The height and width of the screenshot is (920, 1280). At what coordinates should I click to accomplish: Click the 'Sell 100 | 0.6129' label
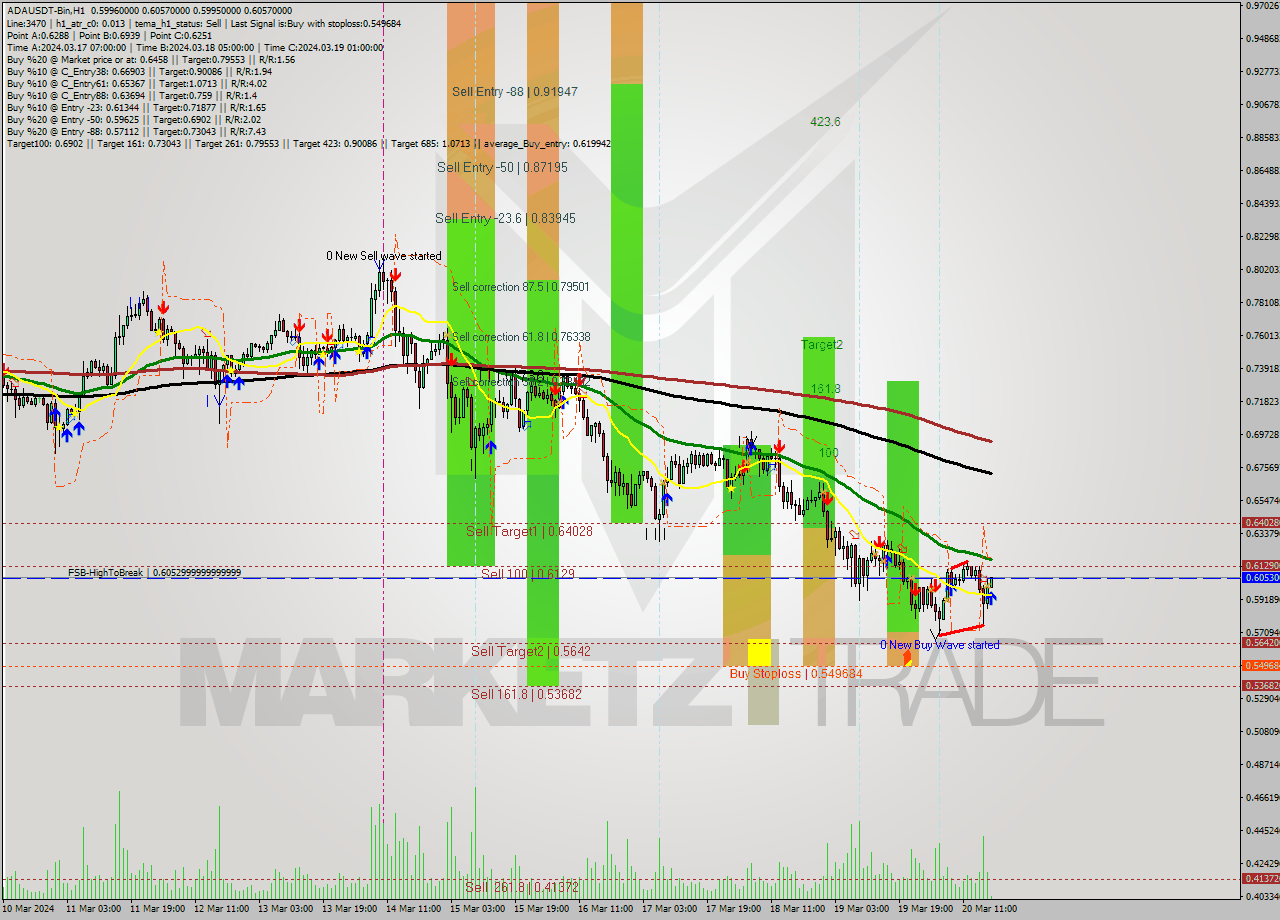527,573
